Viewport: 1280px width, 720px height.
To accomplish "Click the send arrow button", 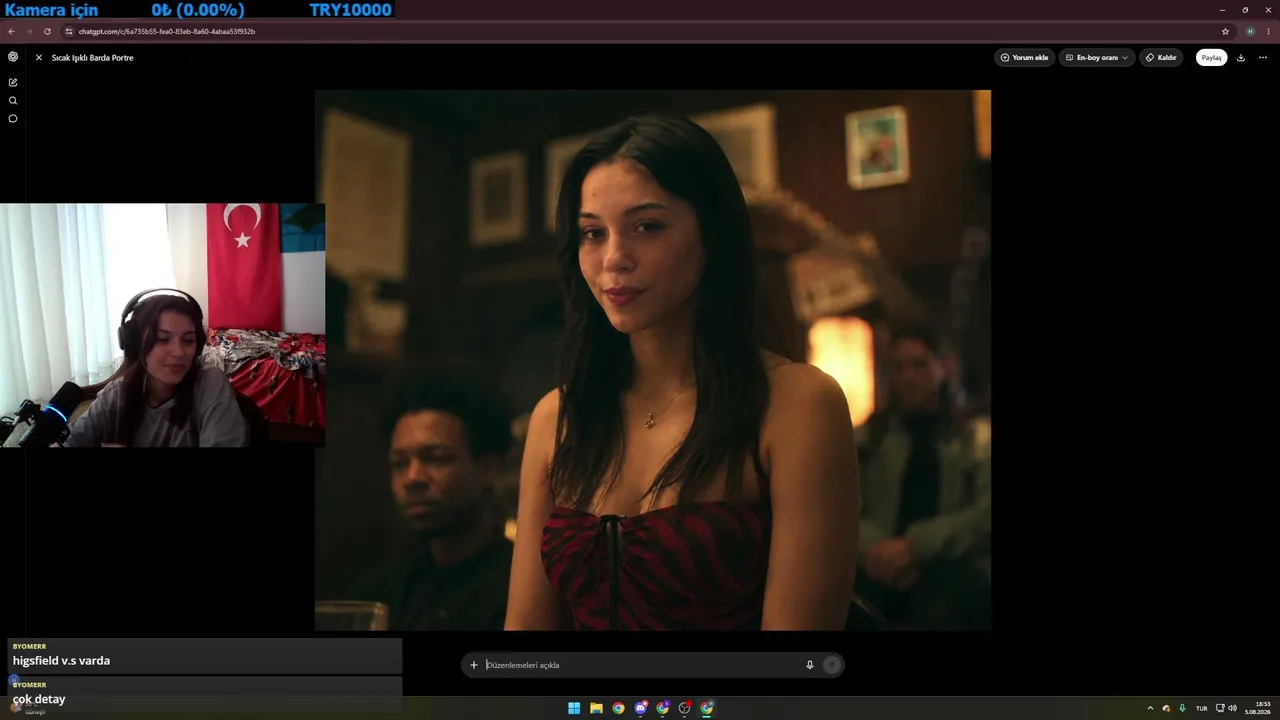I will [832, 665].
